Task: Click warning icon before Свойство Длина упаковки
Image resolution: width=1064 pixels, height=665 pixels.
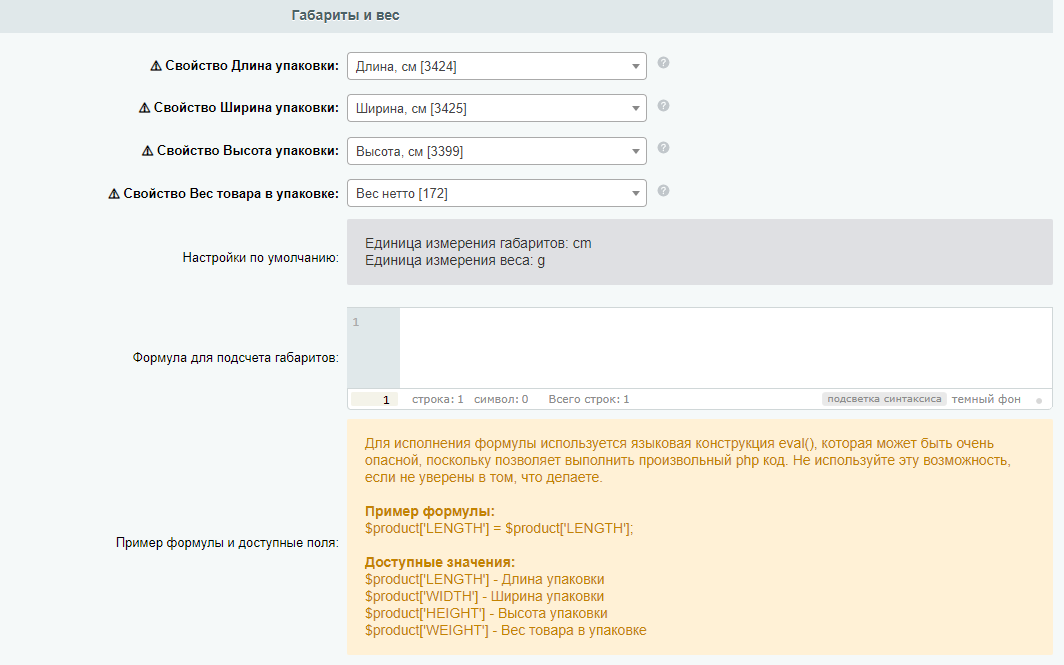Action: pyautogui.click(x=156, y=66)
